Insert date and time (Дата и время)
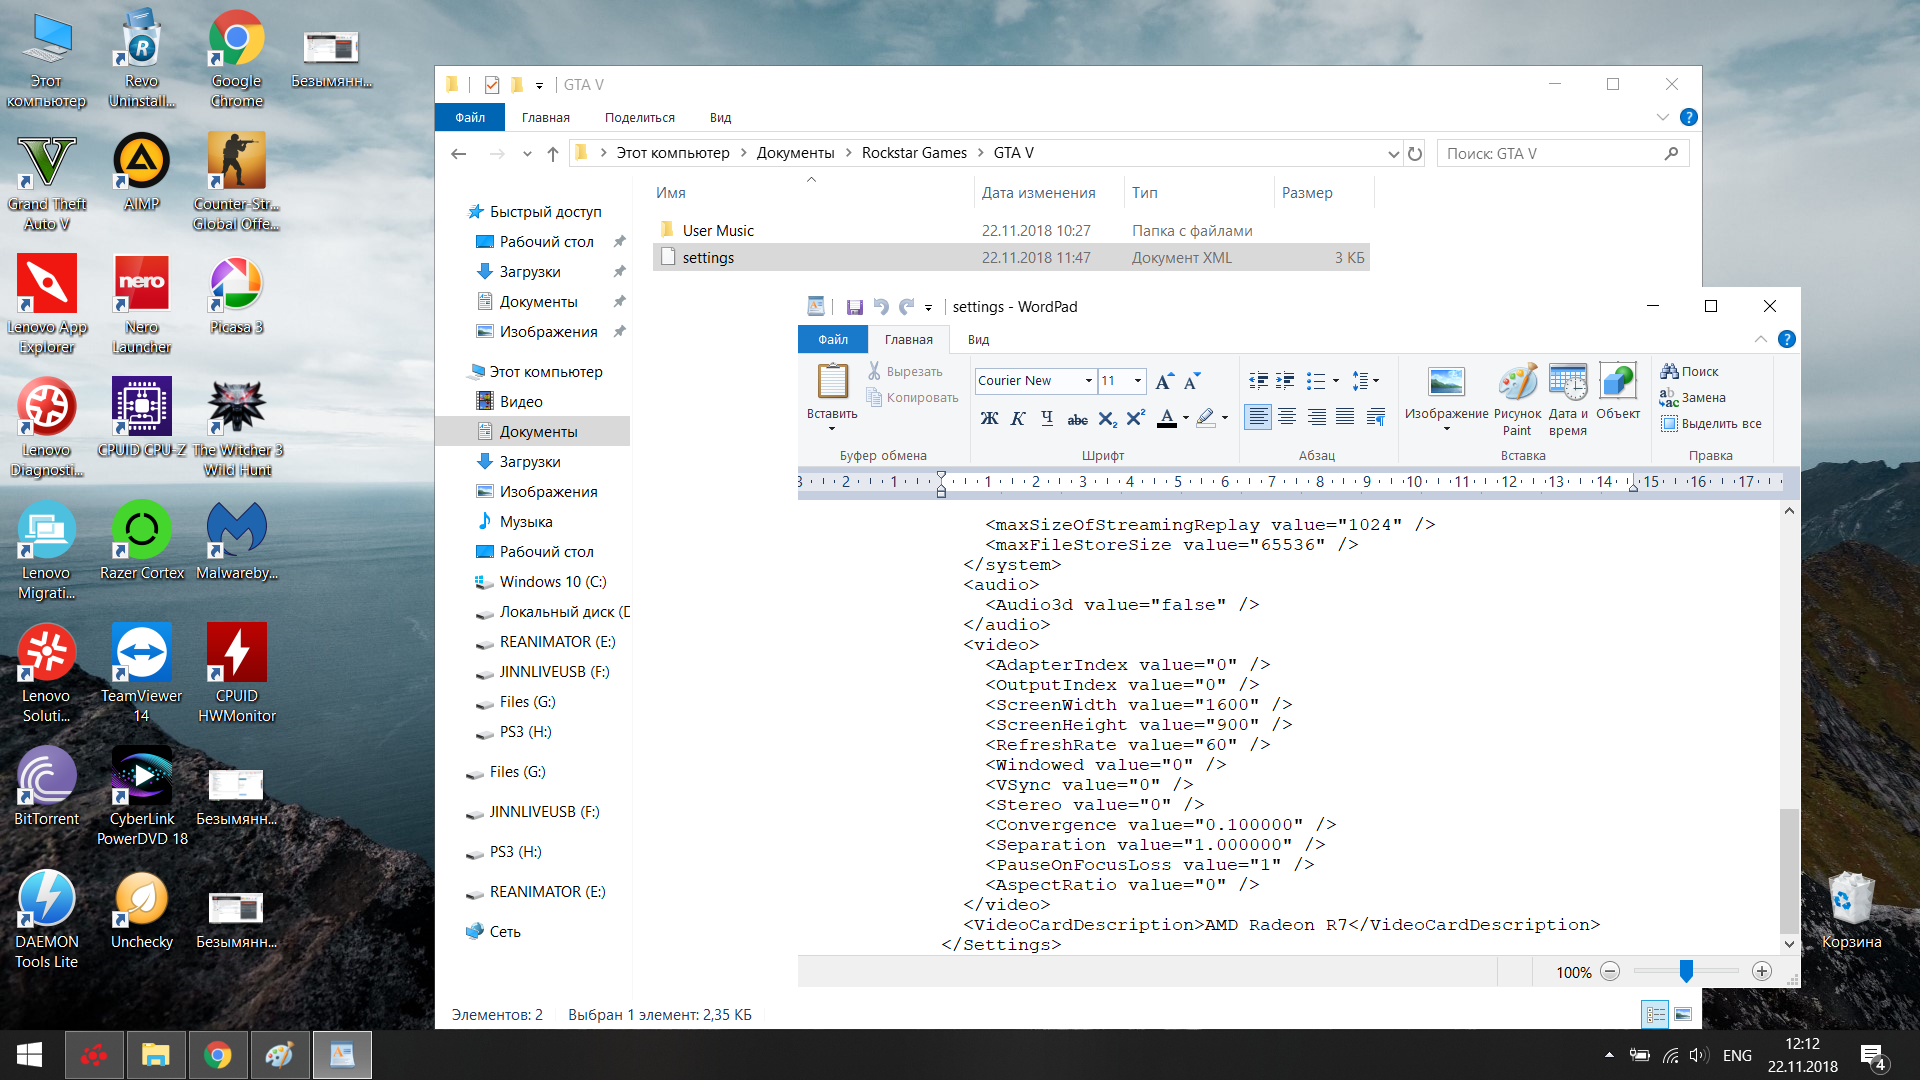1920x1080 pixels. click(x=1567, y=398)
